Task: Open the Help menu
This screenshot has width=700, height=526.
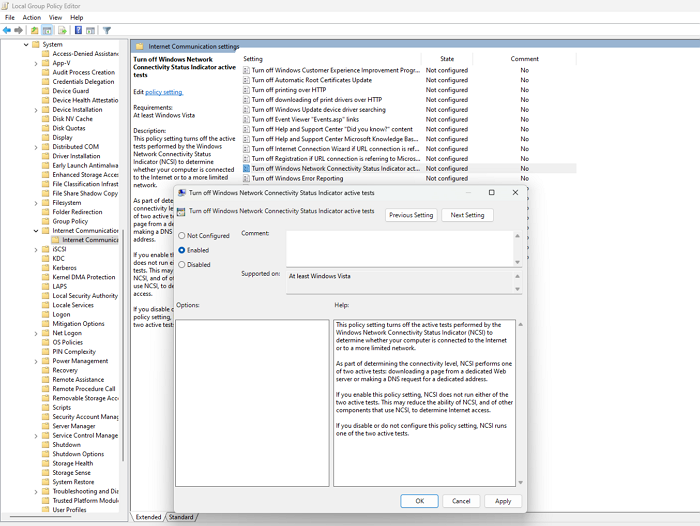Action: point(77,17)
